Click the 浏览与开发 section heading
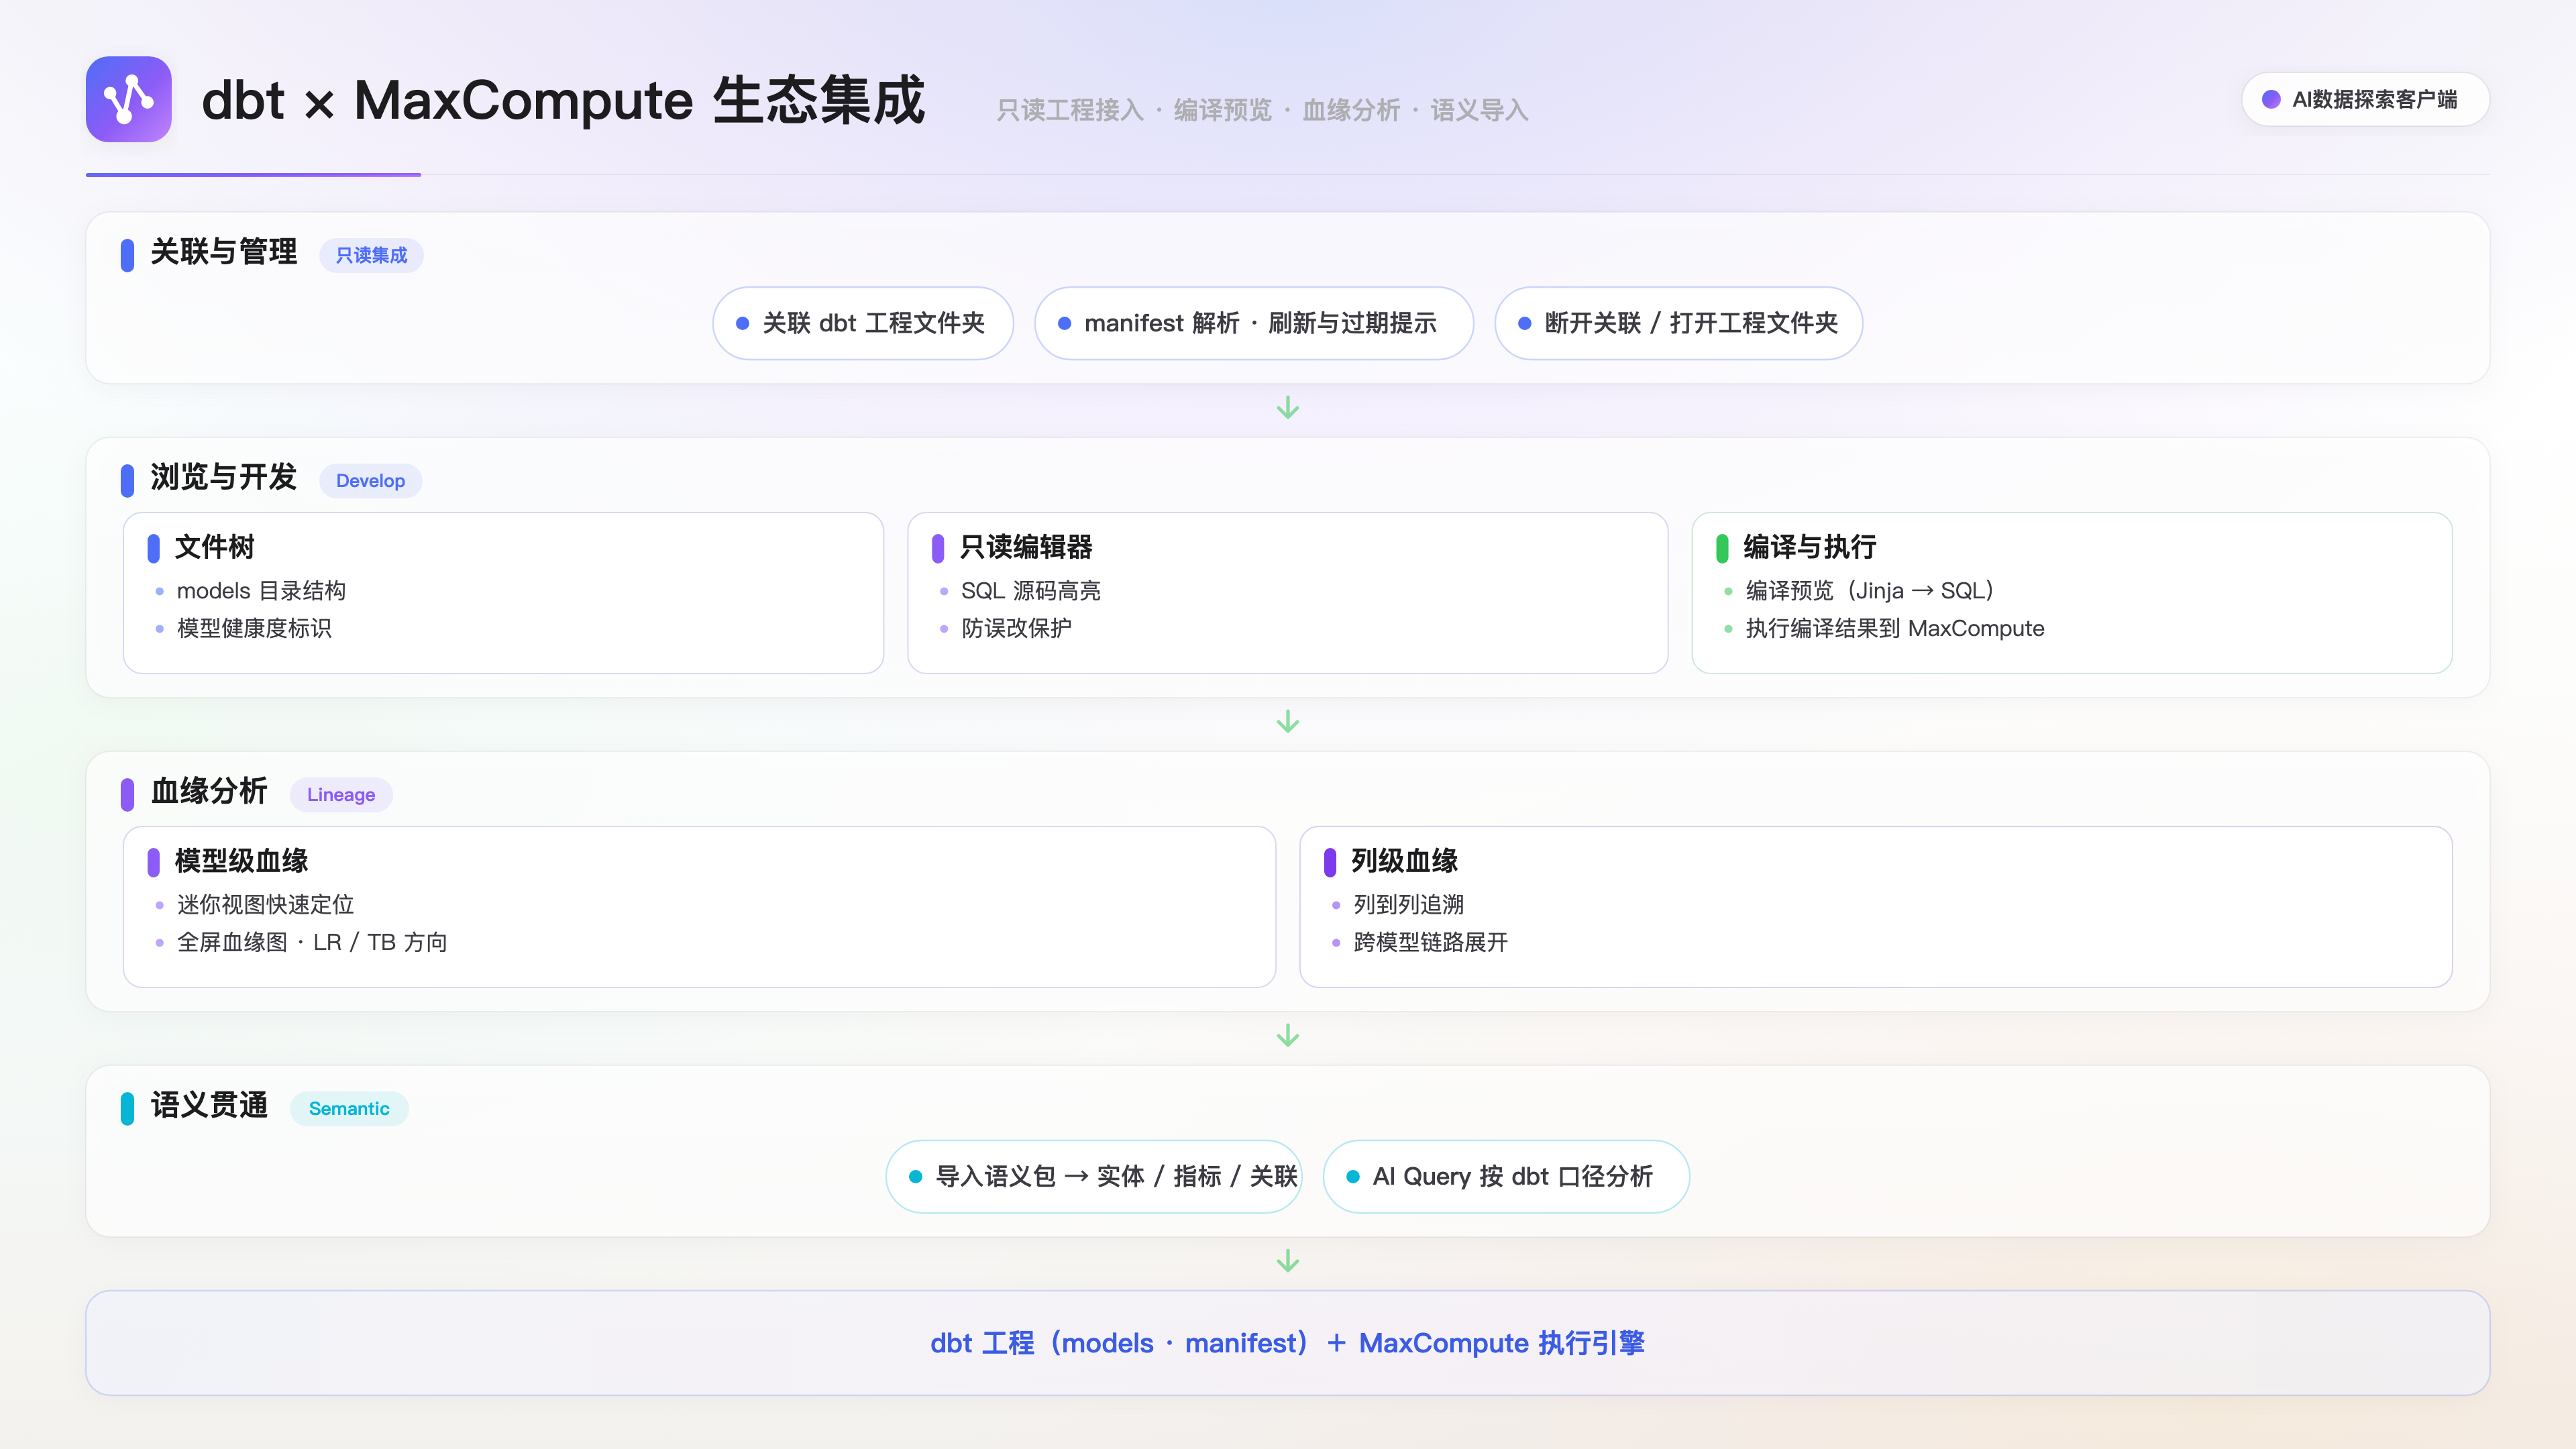2576x1449 pixels. click(224, 477)
